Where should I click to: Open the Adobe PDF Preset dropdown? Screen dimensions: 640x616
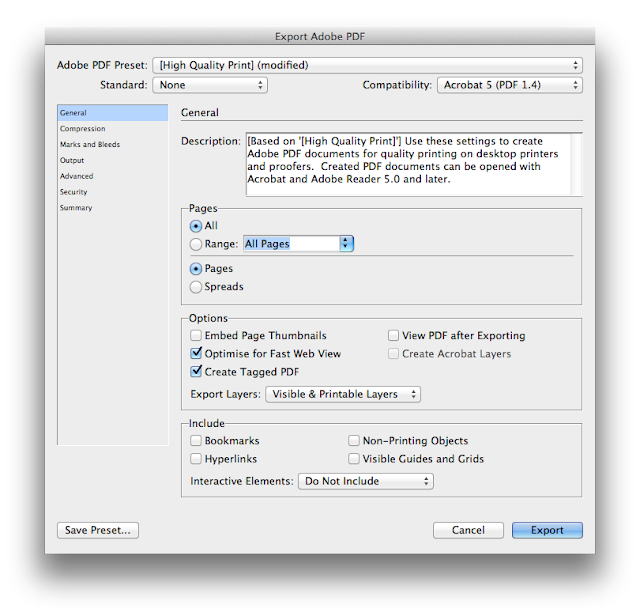367,65
